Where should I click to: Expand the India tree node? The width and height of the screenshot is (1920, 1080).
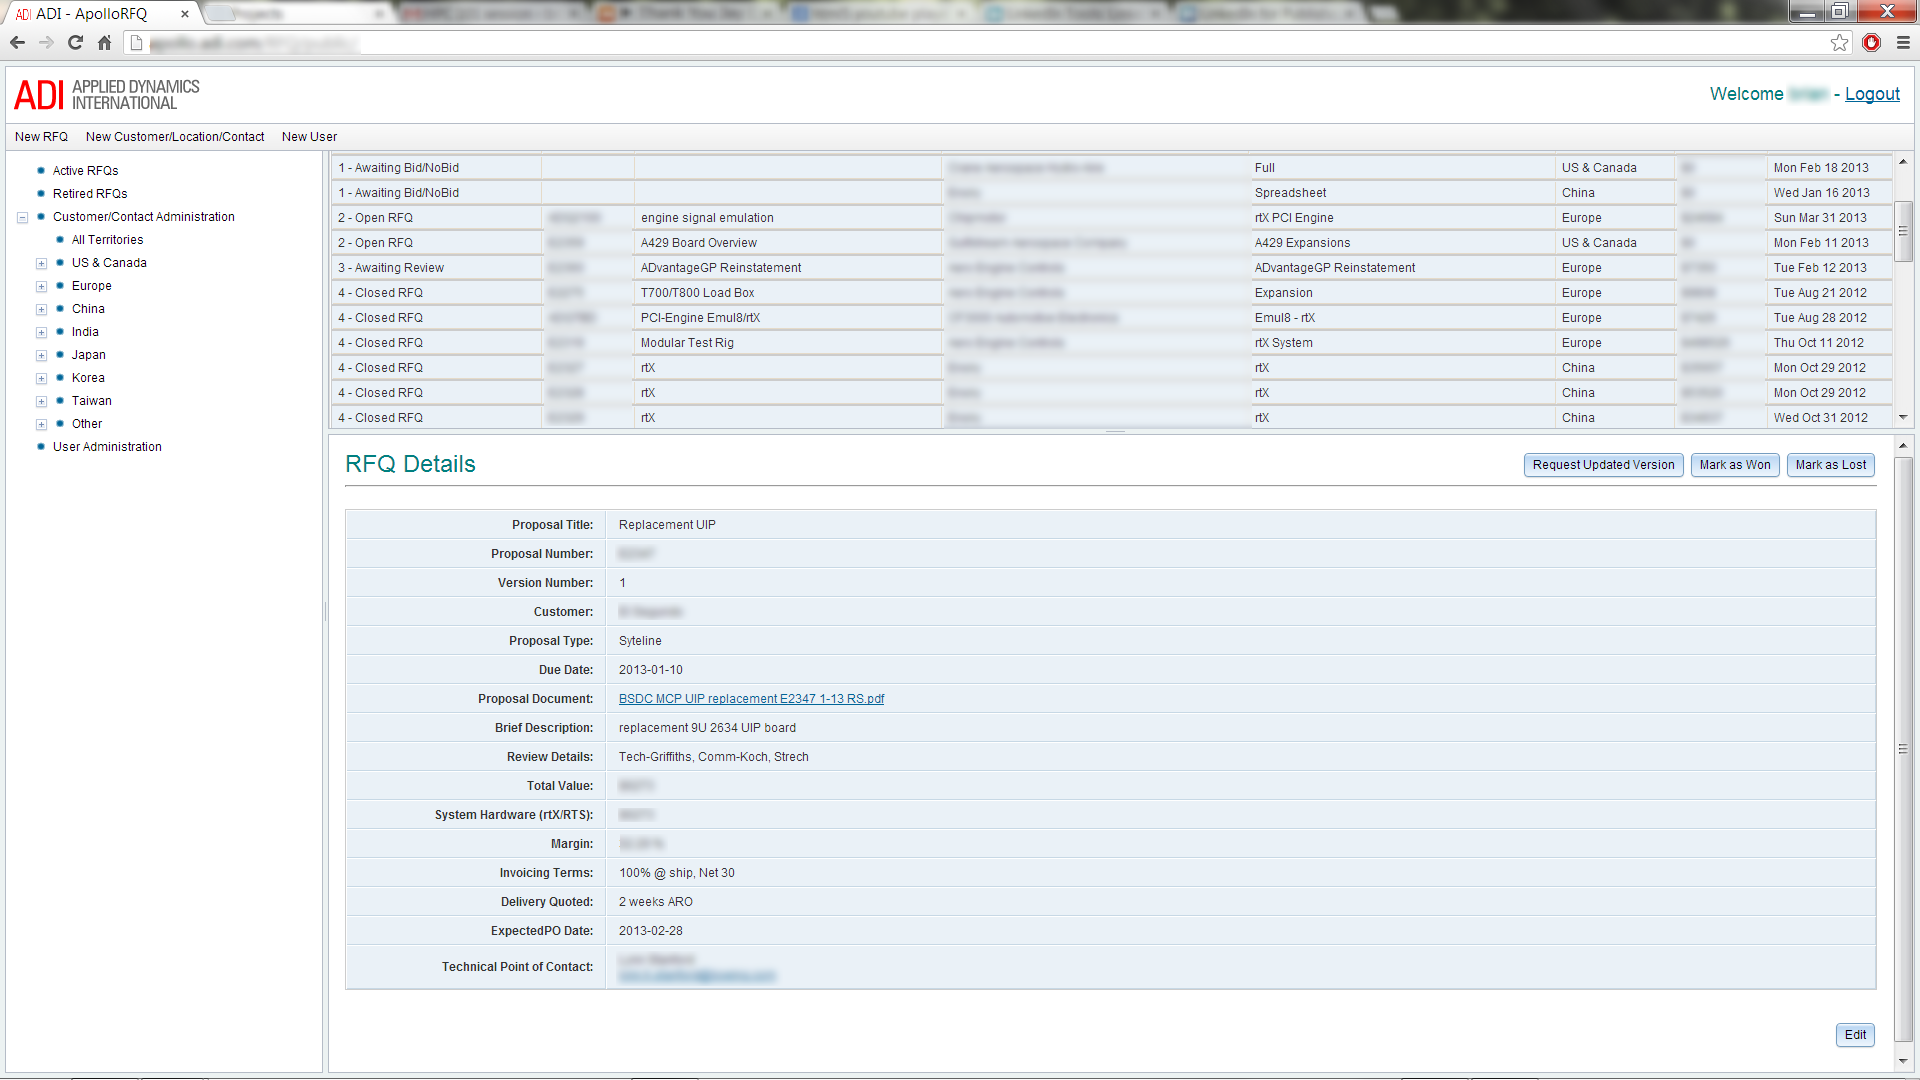tap(41, 333)
